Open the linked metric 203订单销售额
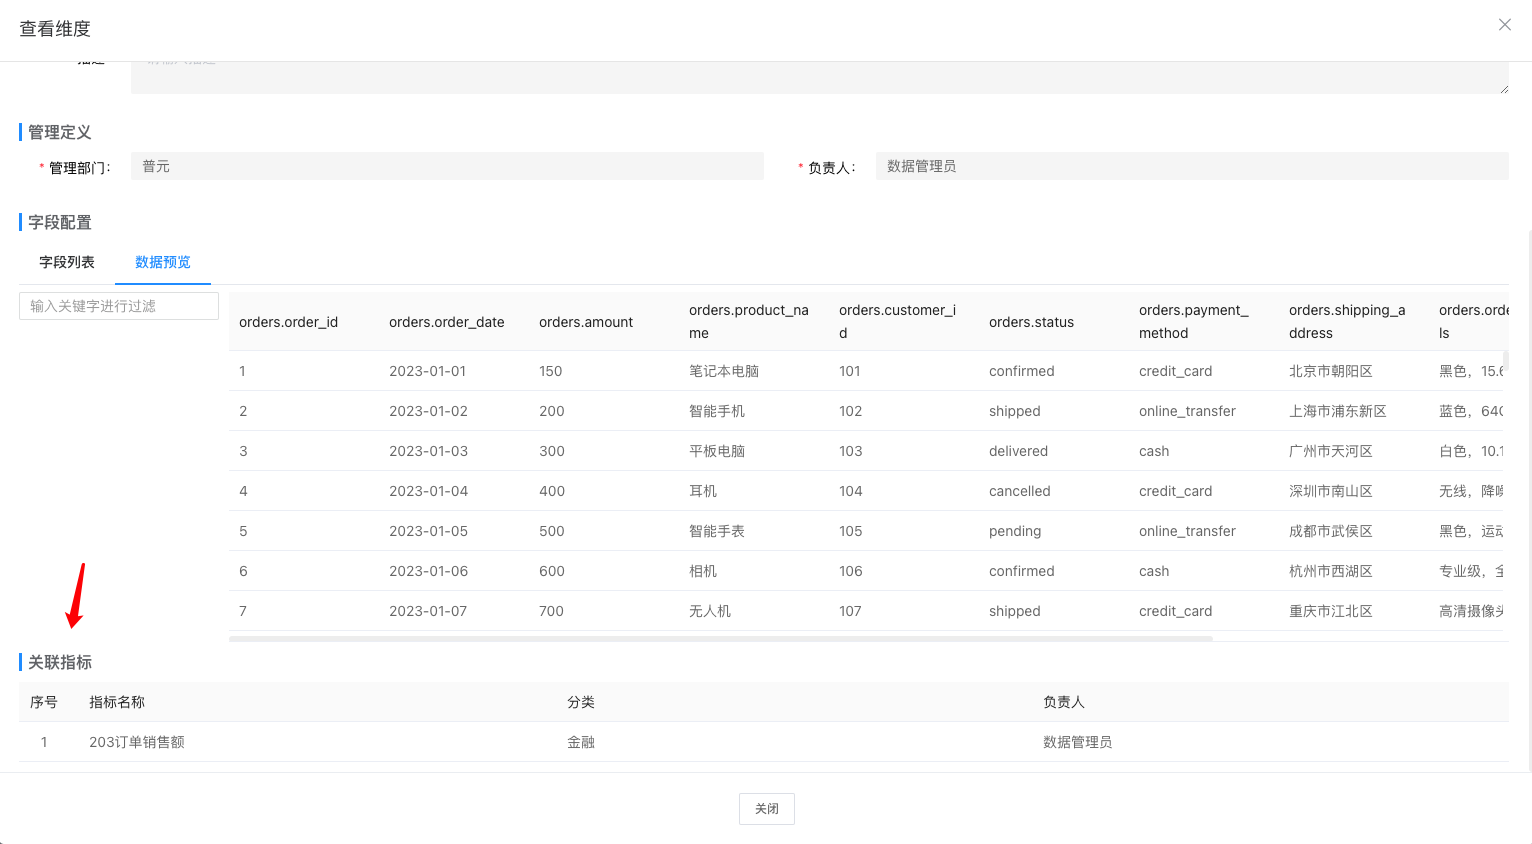 136,742
